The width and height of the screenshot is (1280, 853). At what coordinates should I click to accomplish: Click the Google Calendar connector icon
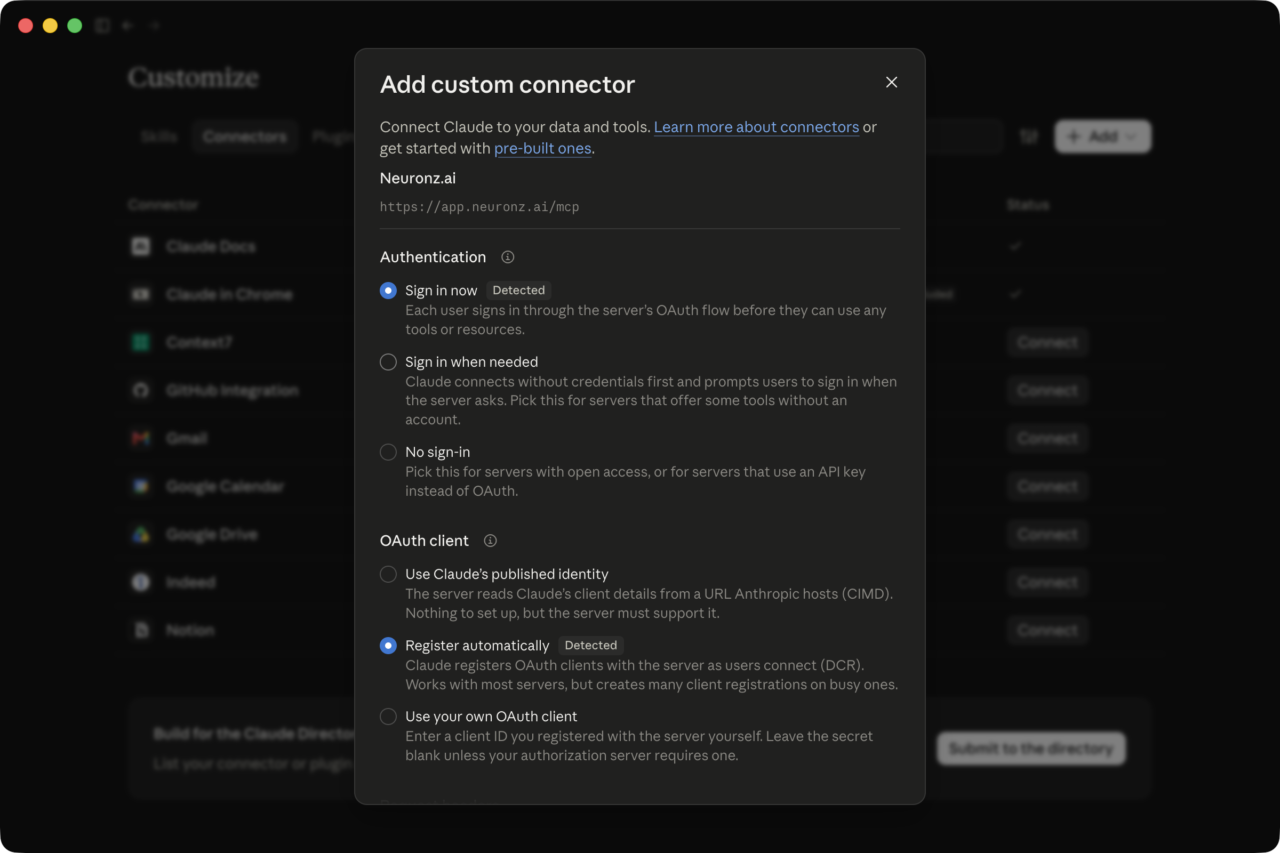click(x=141, y=486)
